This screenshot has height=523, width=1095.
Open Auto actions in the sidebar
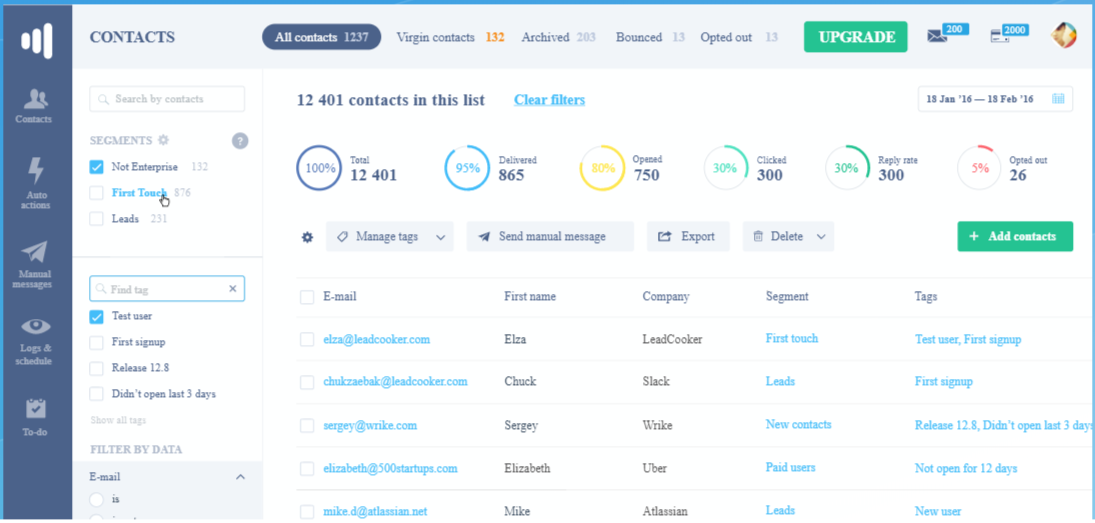[x=36, y=184]
